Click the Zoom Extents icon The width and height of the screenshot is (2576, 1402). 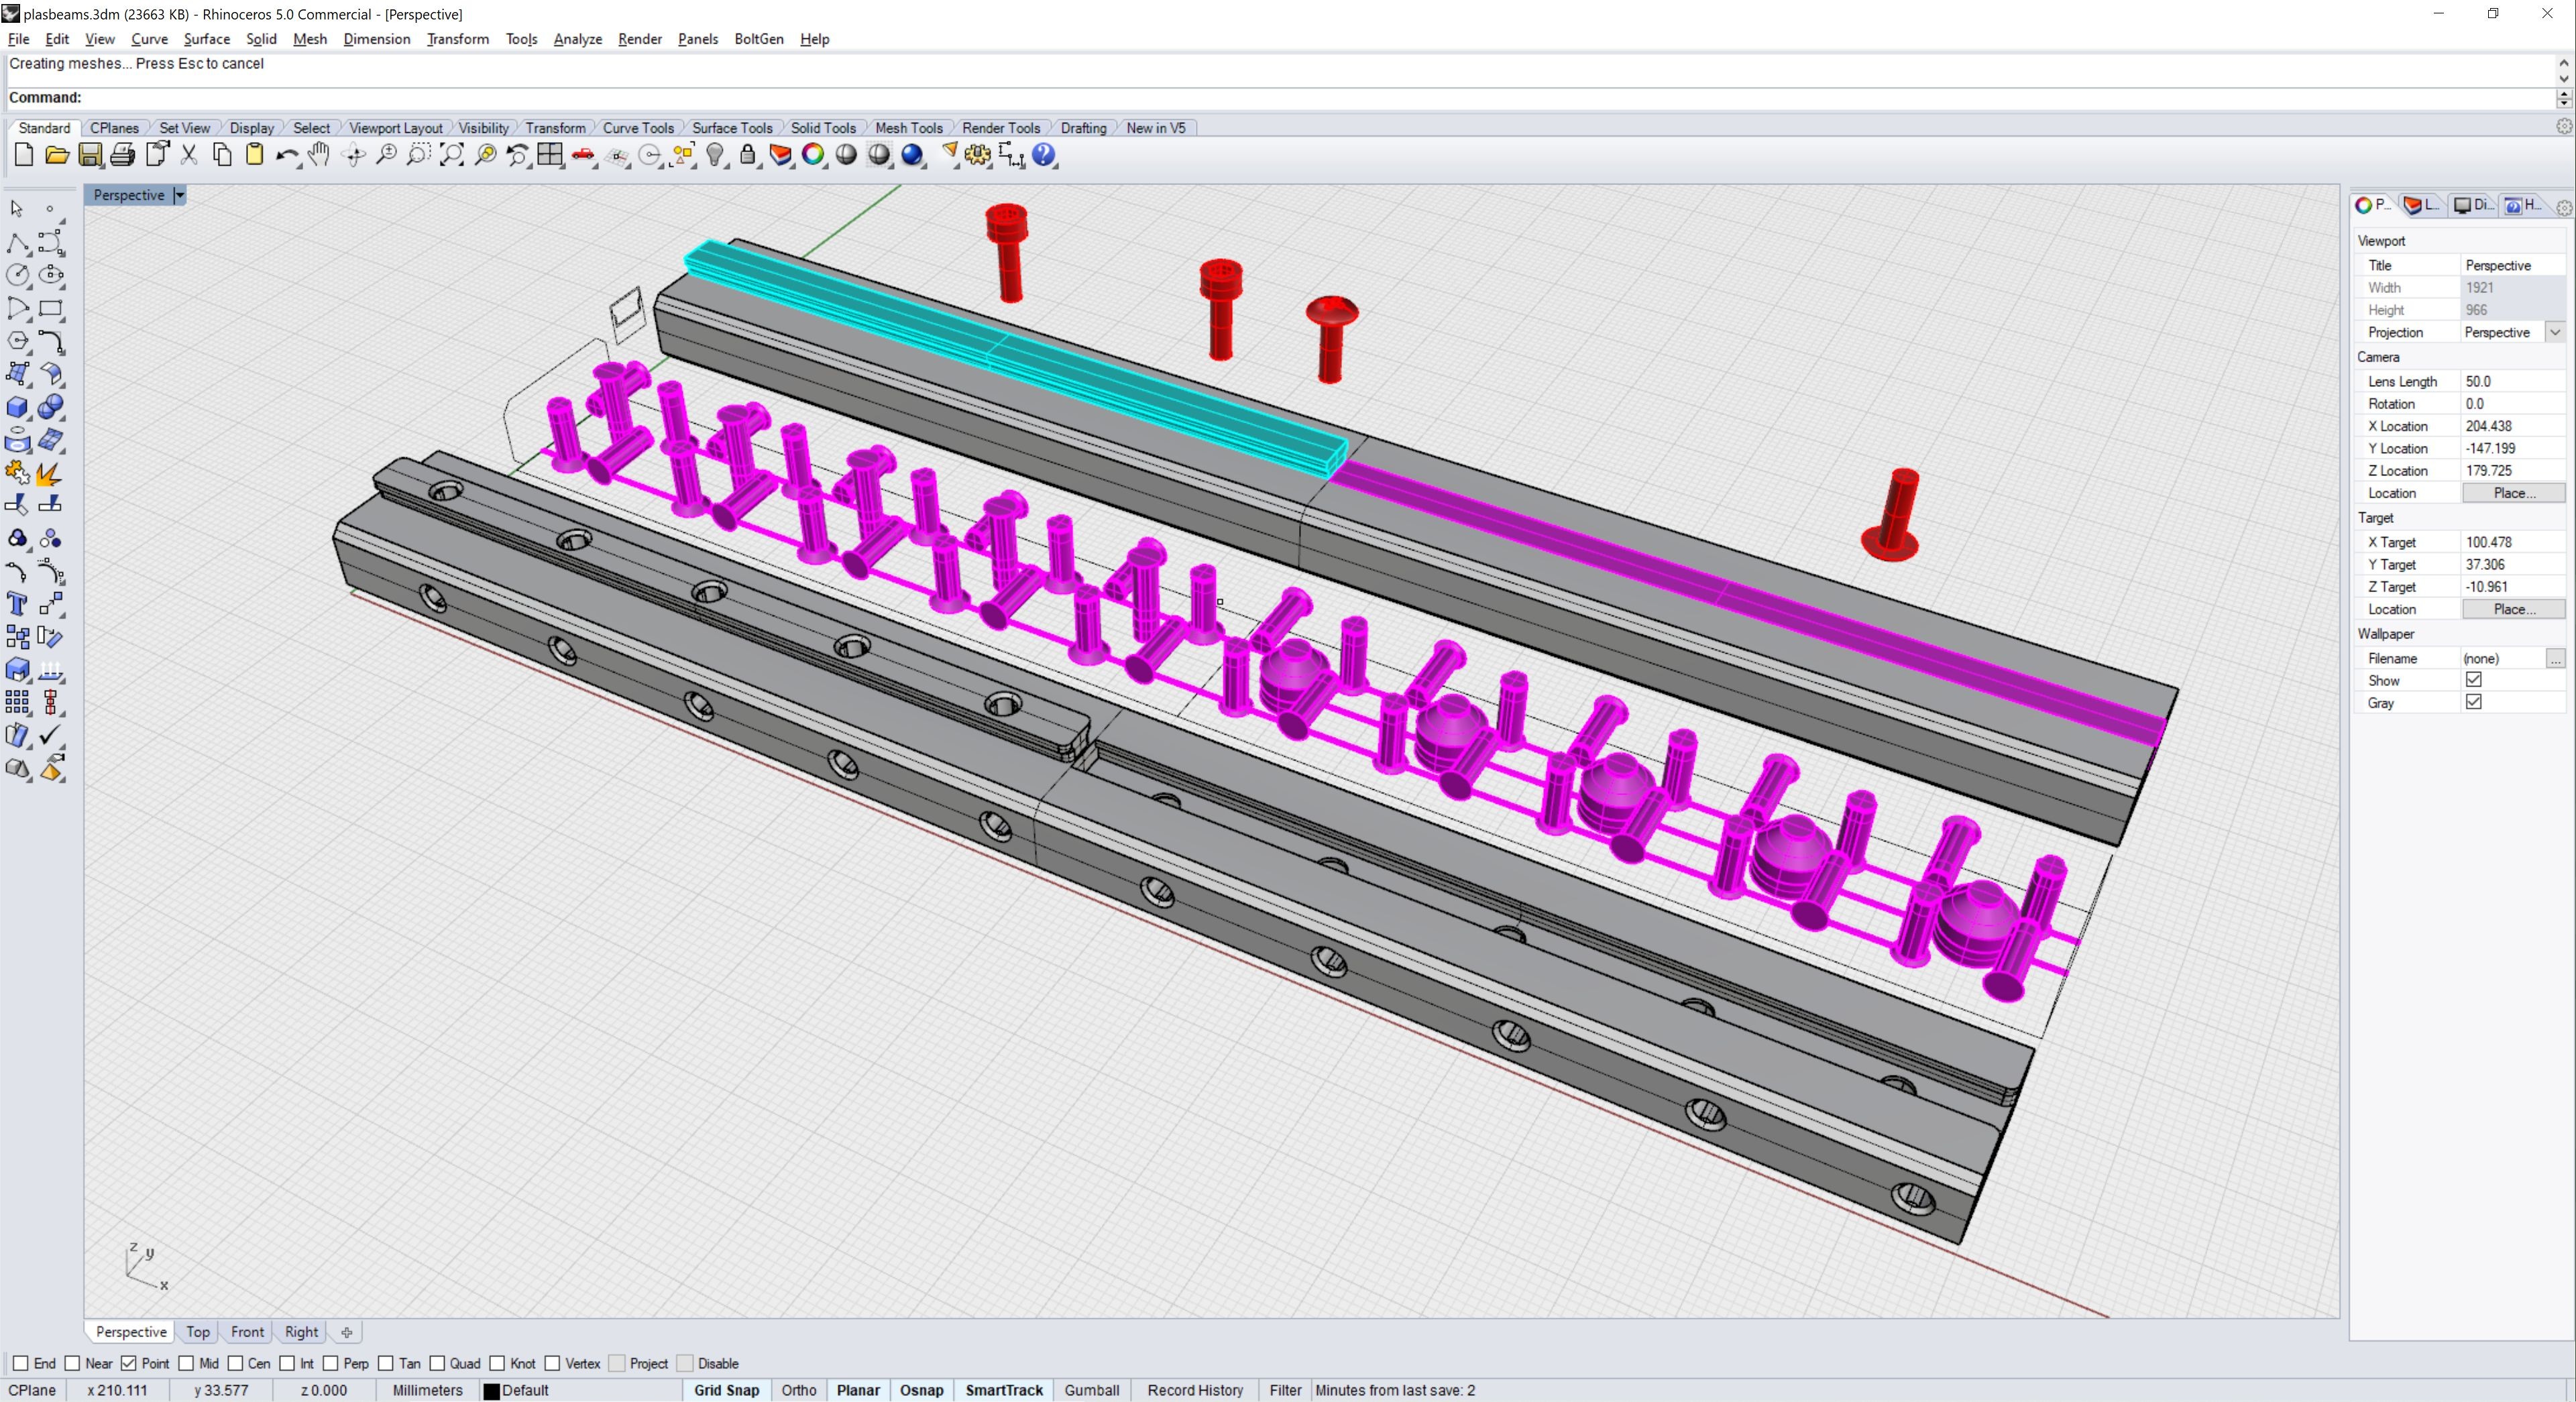pos(452,155)
